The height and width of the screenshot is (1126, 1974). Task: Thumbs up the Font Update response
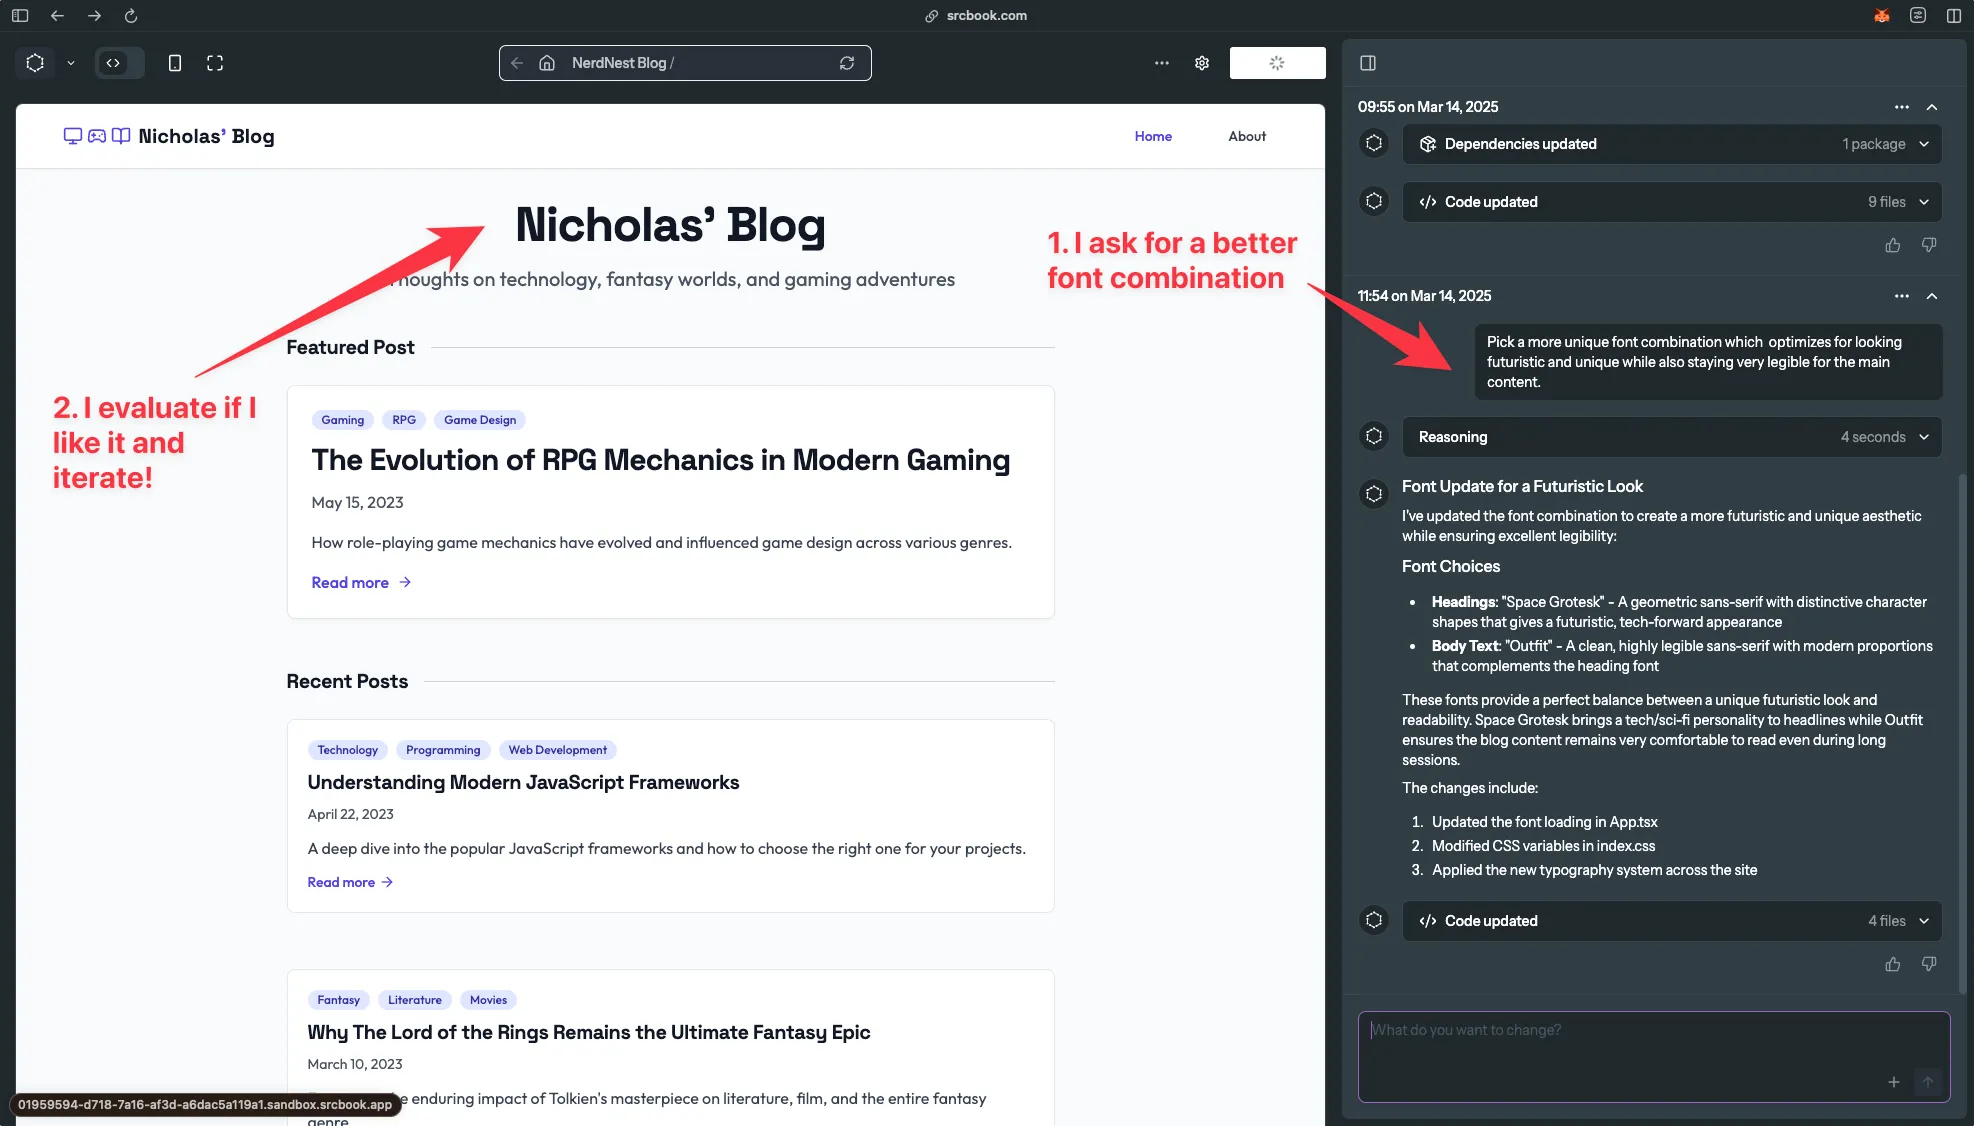(1892, 964)
